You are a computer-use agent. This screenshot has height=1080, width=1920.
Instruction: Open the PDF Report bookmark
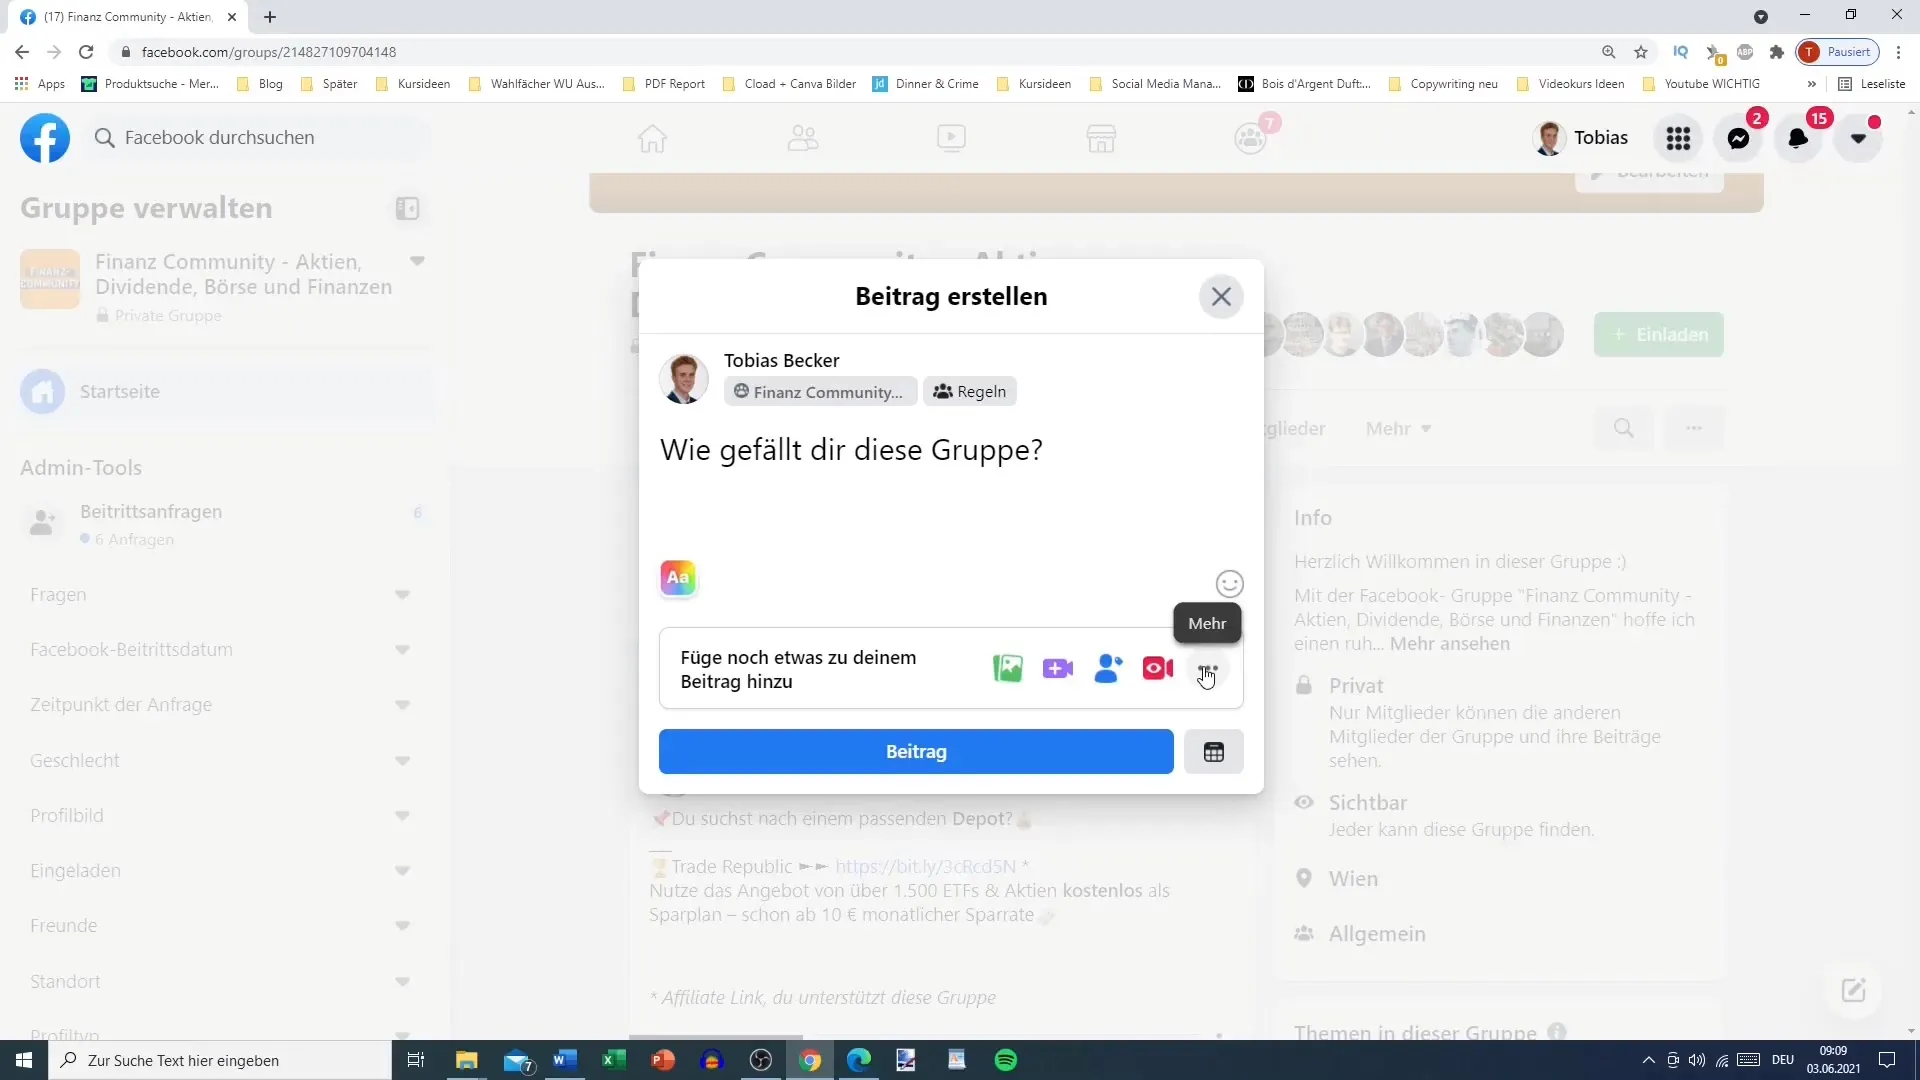tap(664, 84)
